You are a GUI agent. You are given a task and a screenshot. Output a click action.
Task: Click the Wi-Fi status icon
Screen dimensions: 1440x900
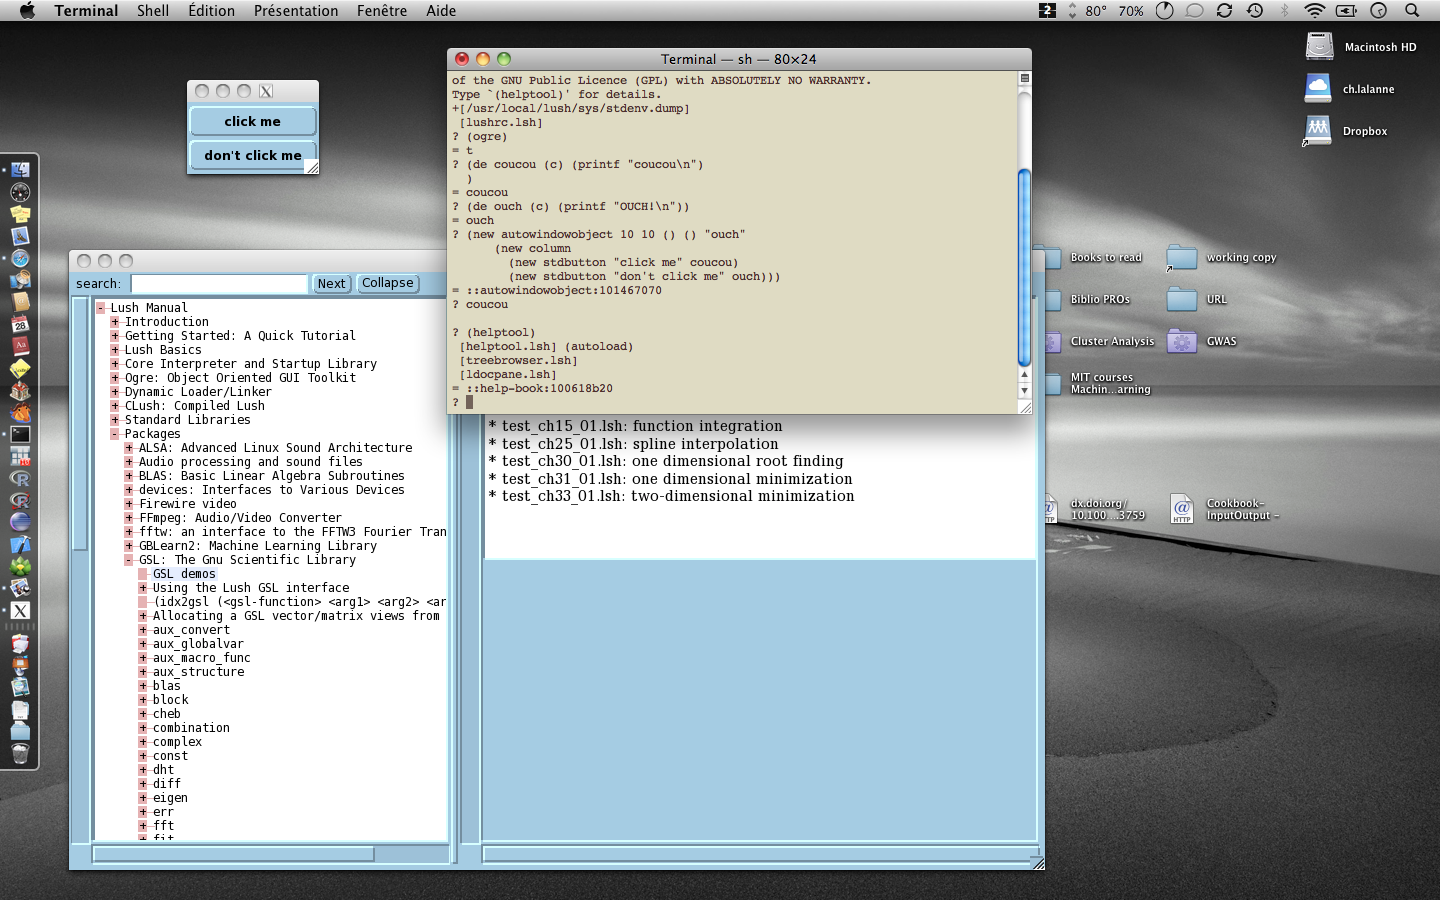[1314, 11]
